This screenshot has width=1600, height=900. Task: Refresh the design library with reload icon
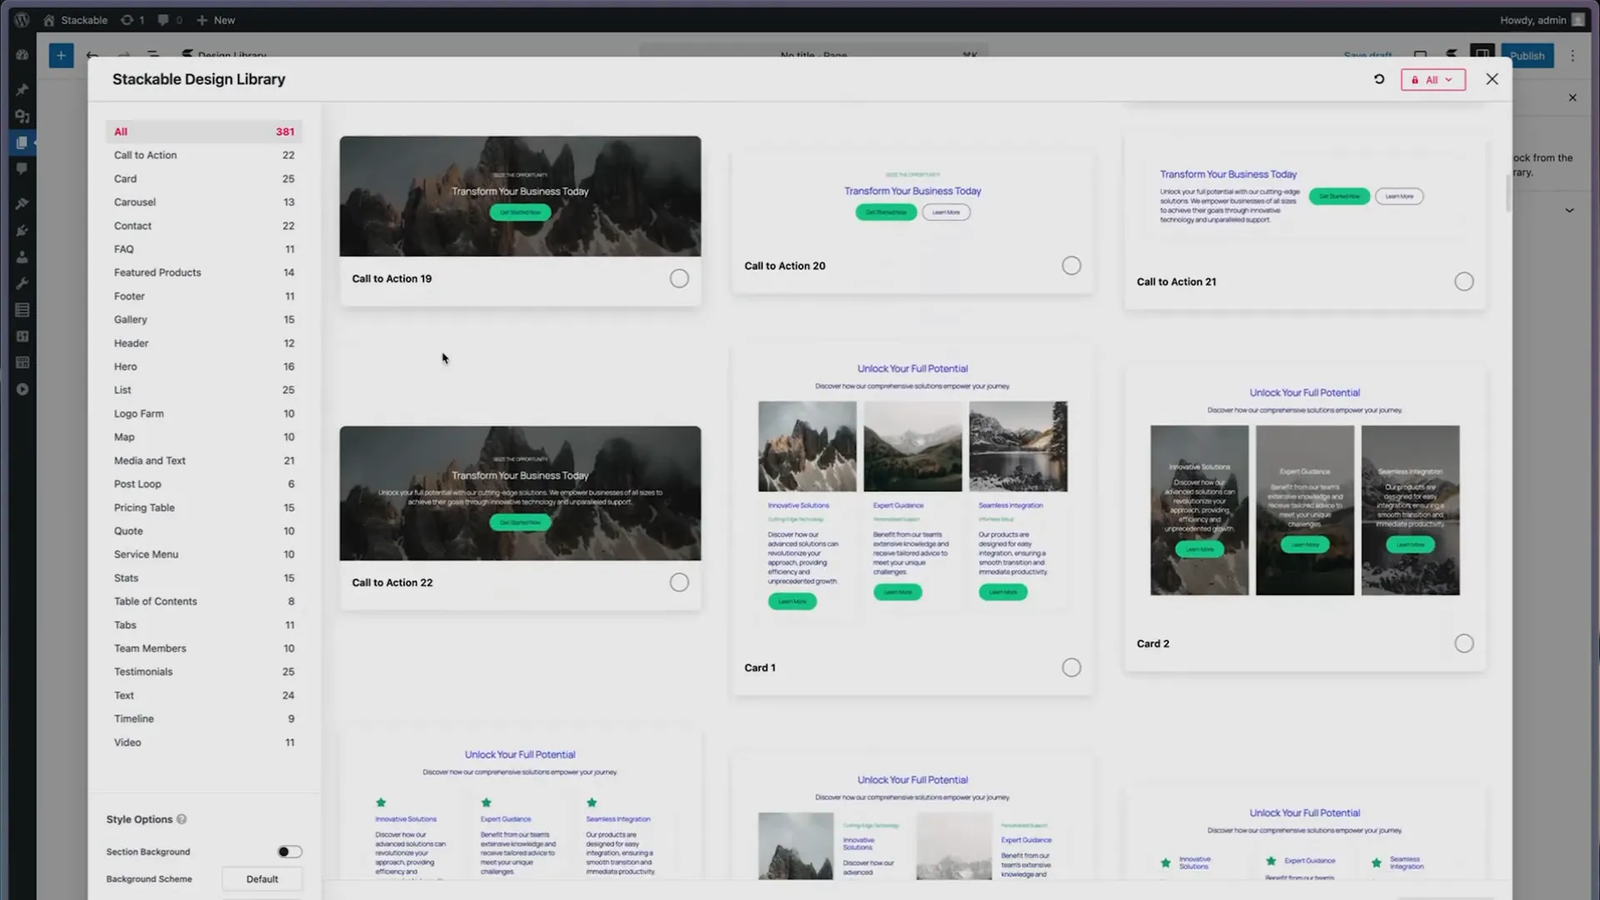pyautogui.click(x=1379, y=79)
